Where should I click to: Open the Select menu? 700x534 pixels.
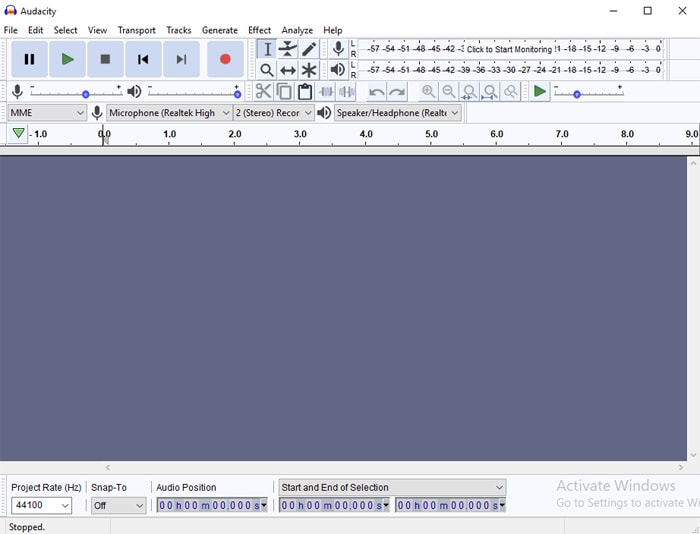pyautogui.click(x=66, y=30)
